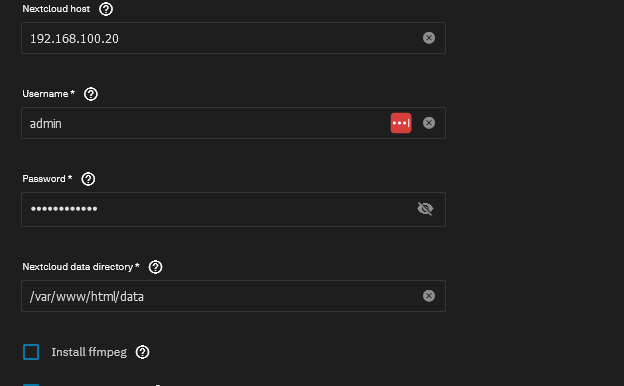Clear the admin username value
Image resolution: width=624 pixels, height=386 pixels.
429,123
